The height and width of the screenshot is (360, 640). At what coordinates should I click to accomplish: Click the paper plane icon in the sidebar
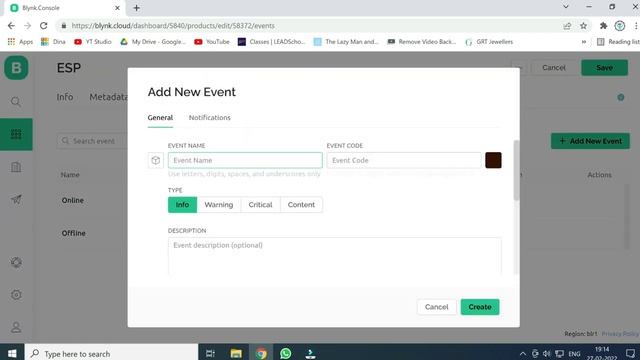point(16,200)
